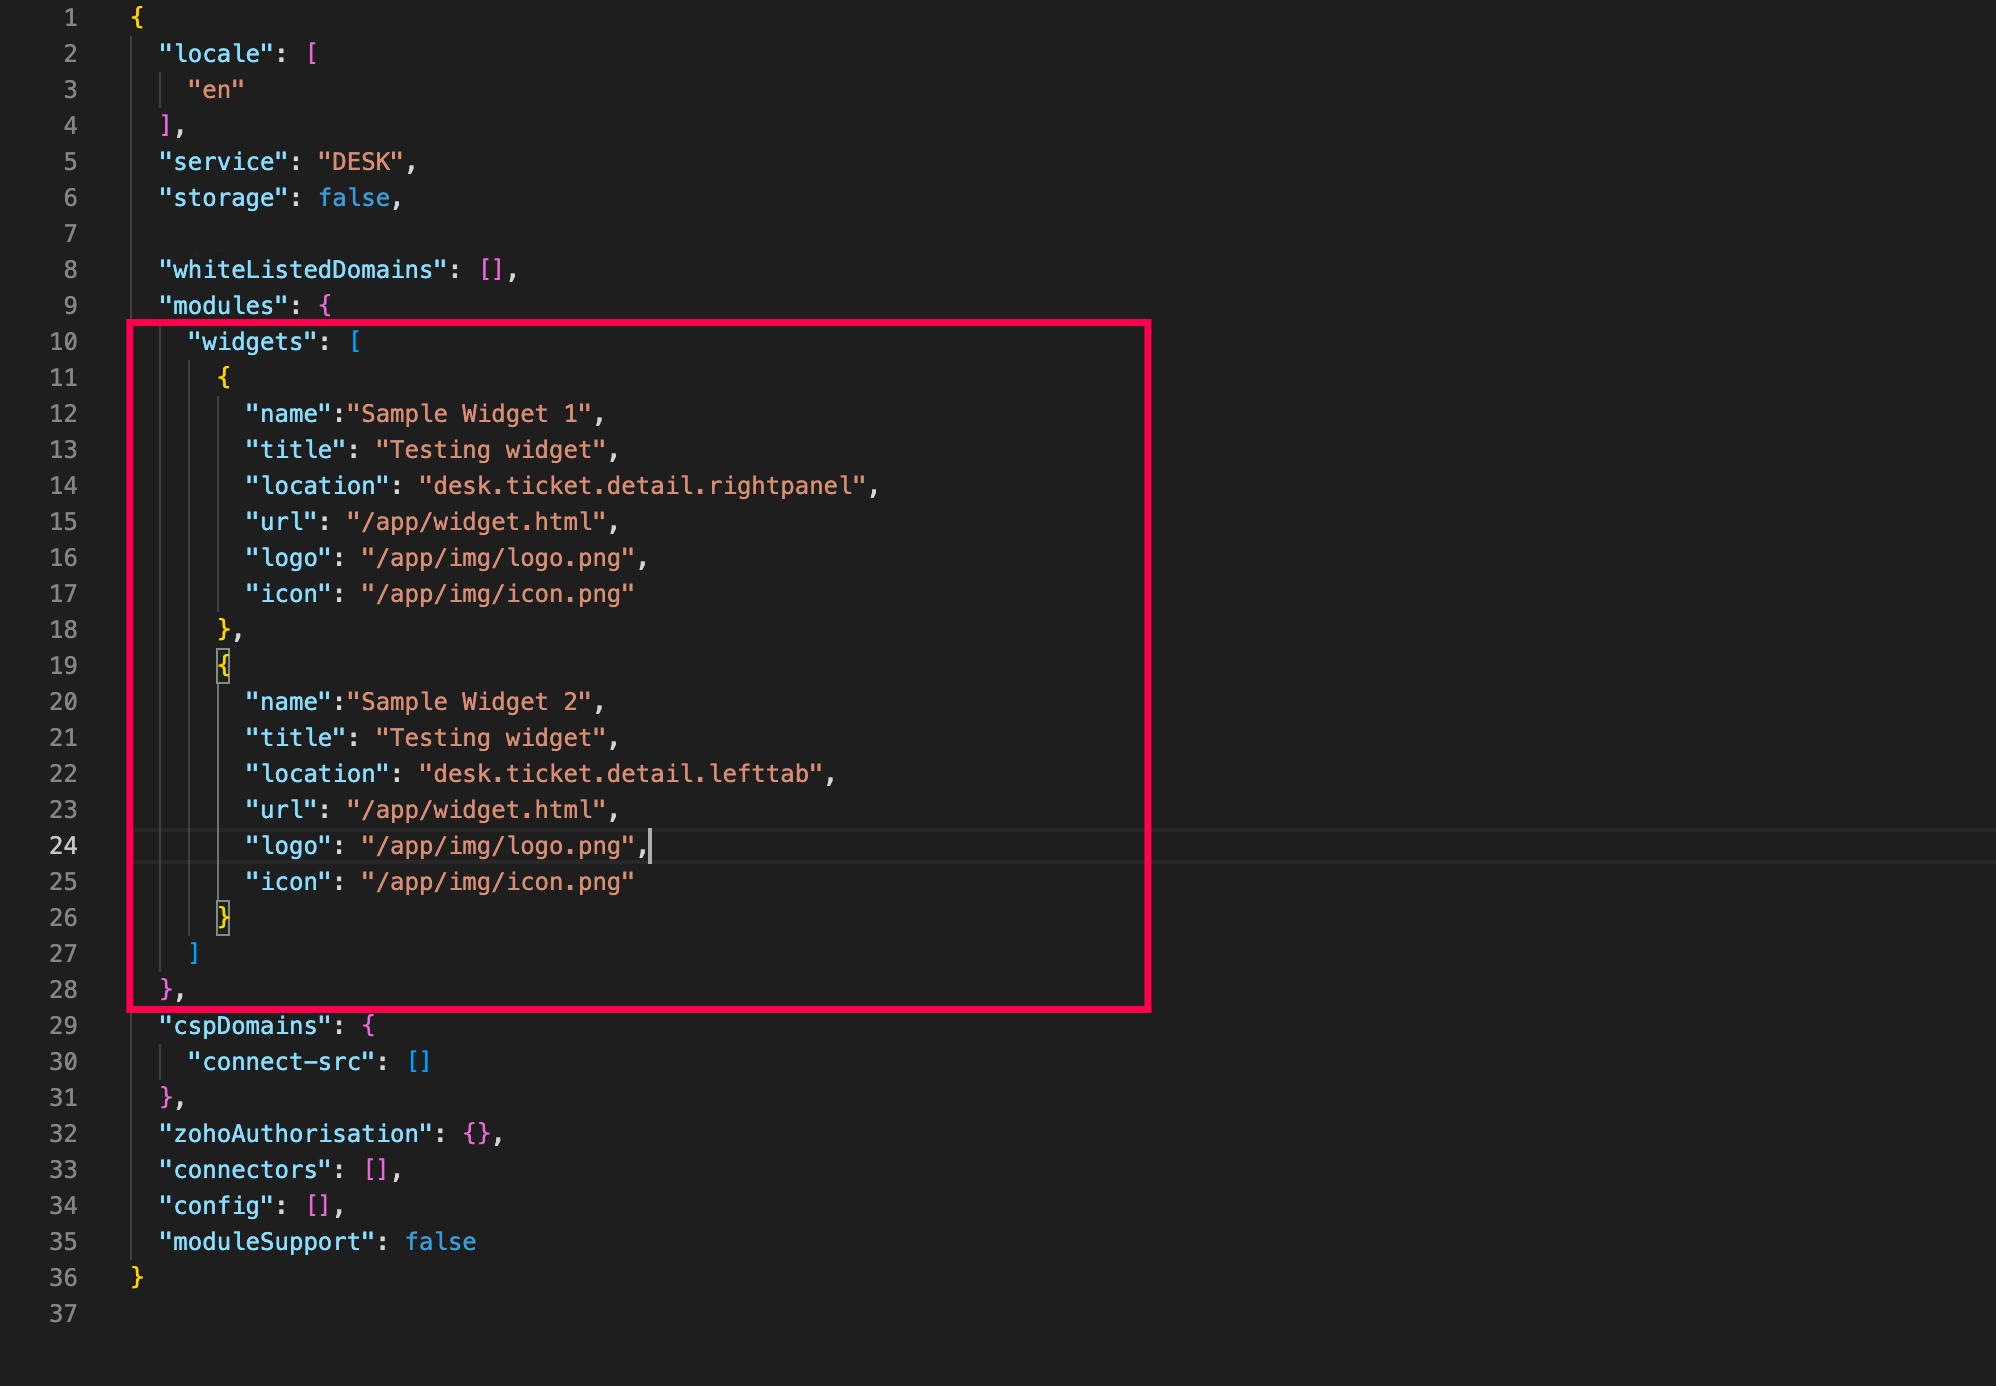Image resolution: width=1996 pixels, height=1386 pixels.
Task: Click the "DESK" service value
Action: (x=360, y=162)
